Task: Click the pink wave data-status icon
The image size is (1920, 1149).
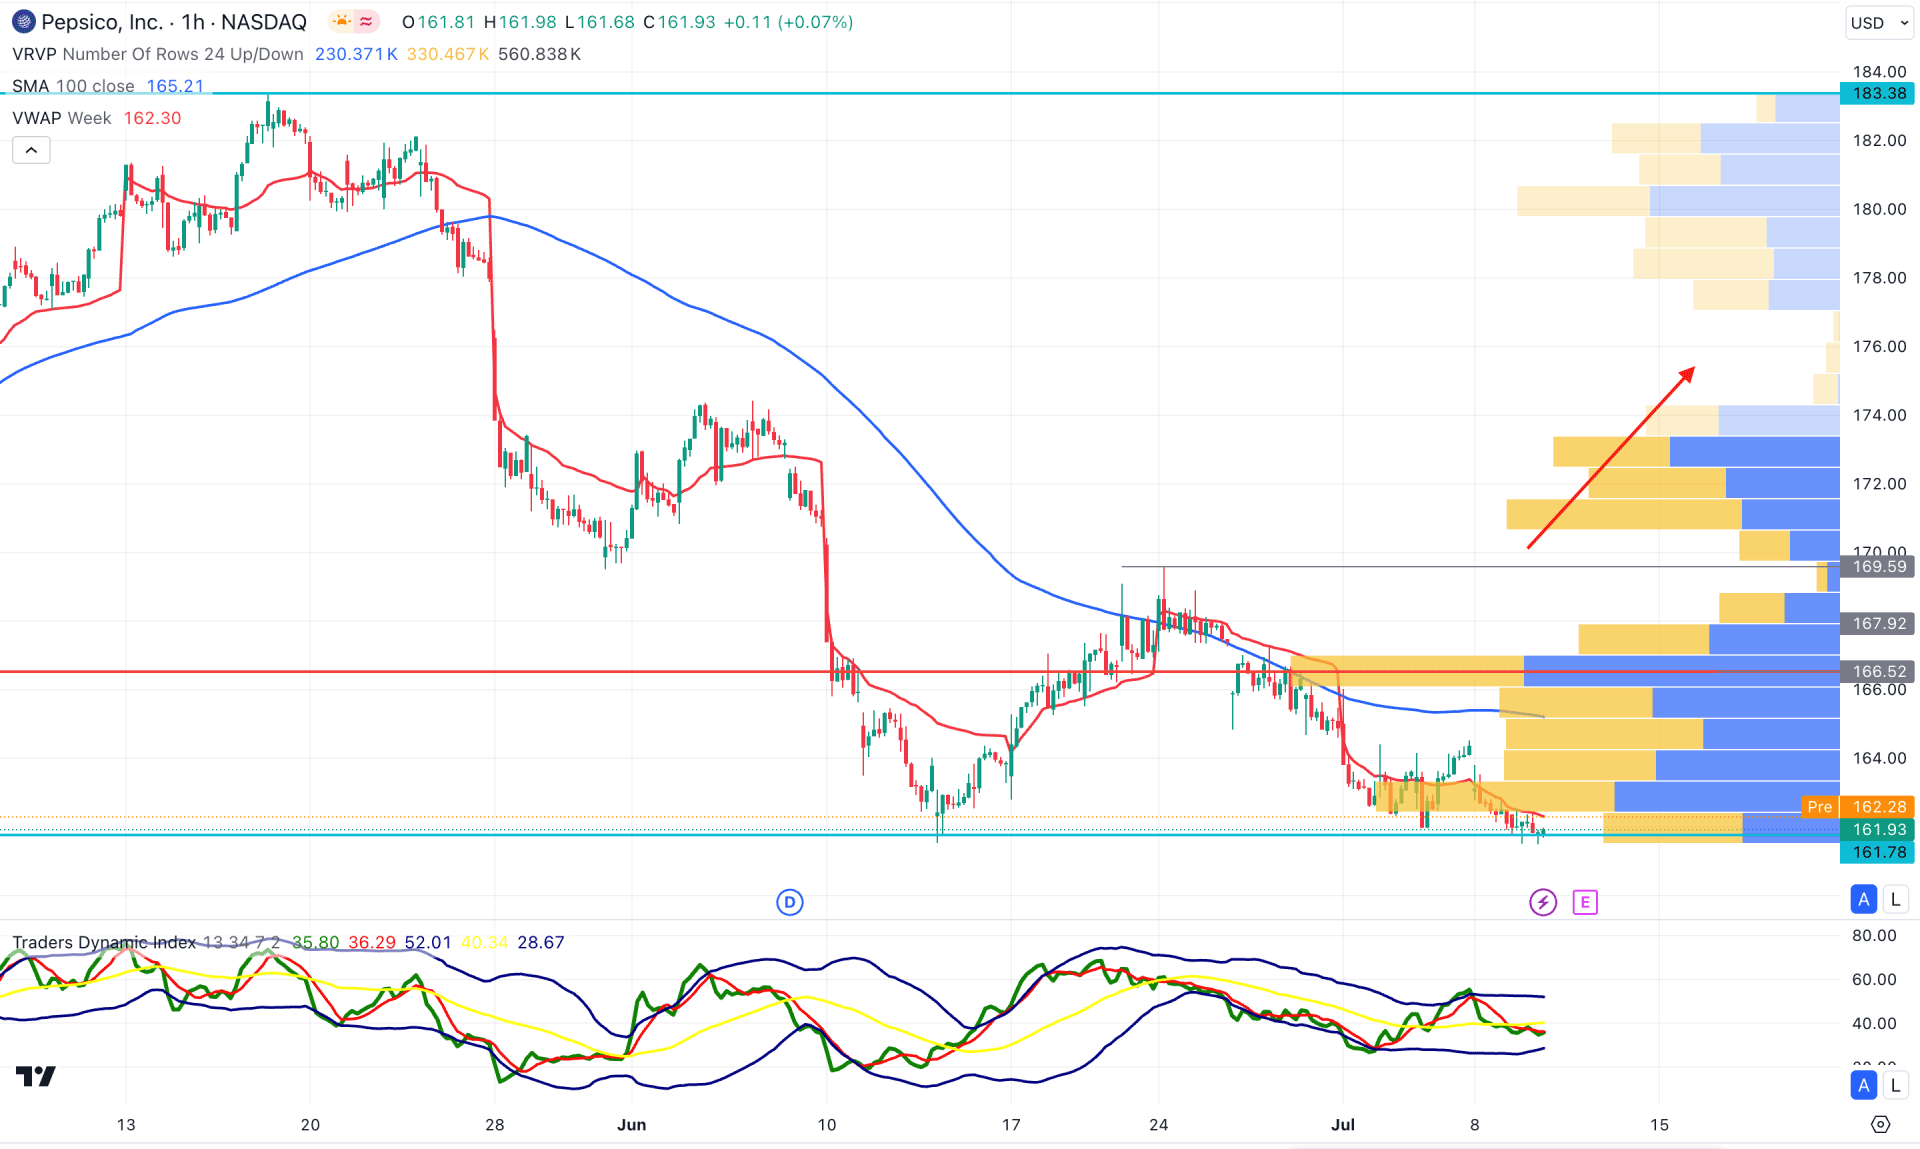Action: 367,22
